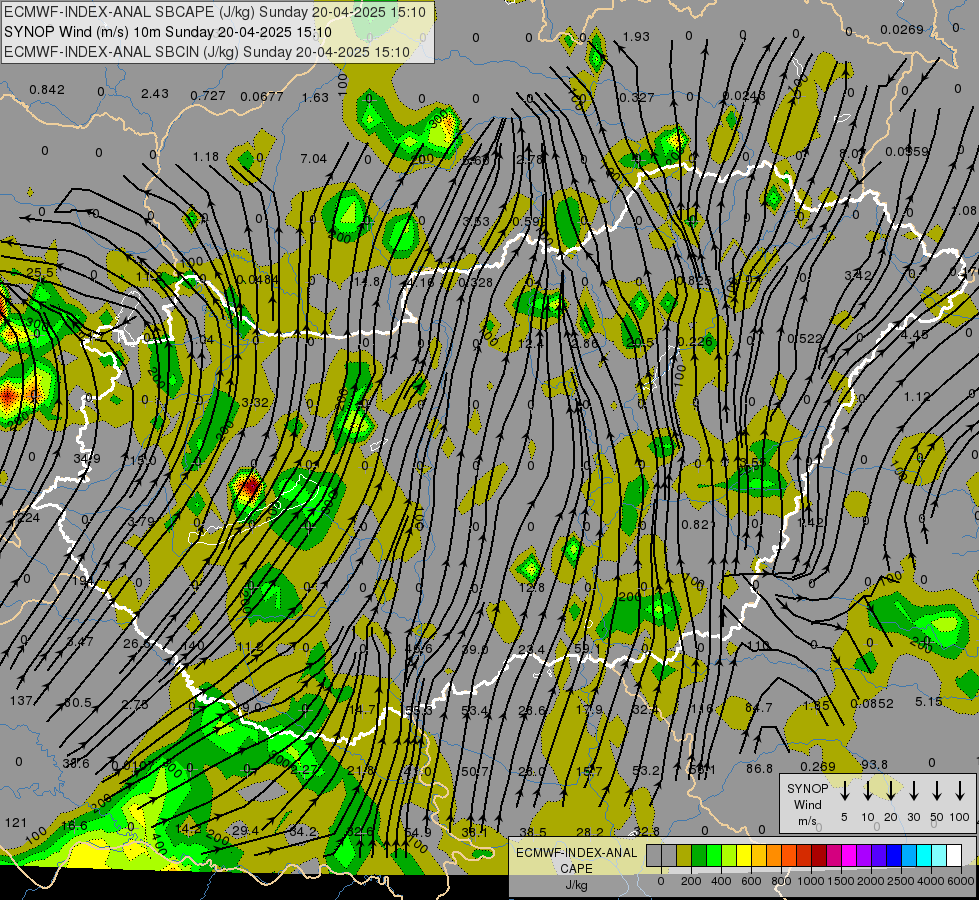The image size is (979, 900).
Task: Click the SYNOP Wind 10m header line
Action: [x=168, y=32]
